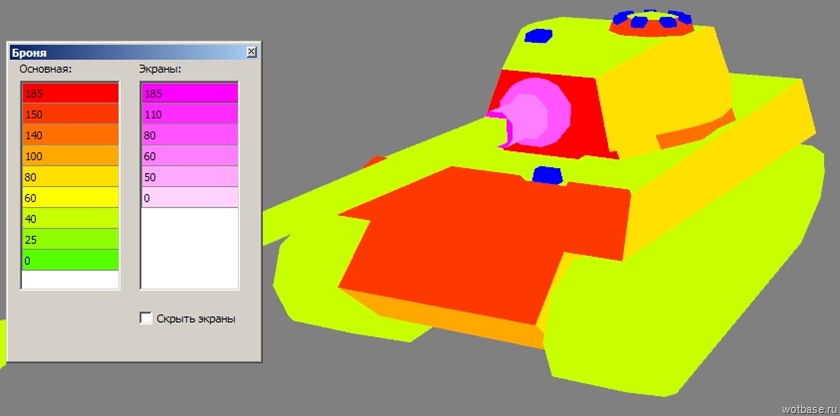Click the 40 lime main armor swatch

(70, 219)
